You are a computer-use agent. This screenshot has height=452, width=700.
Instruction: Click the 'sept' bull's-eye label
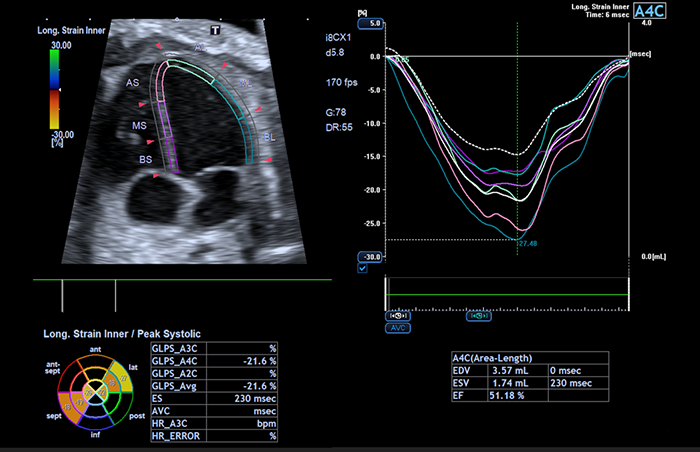click(x=54, y=416)
